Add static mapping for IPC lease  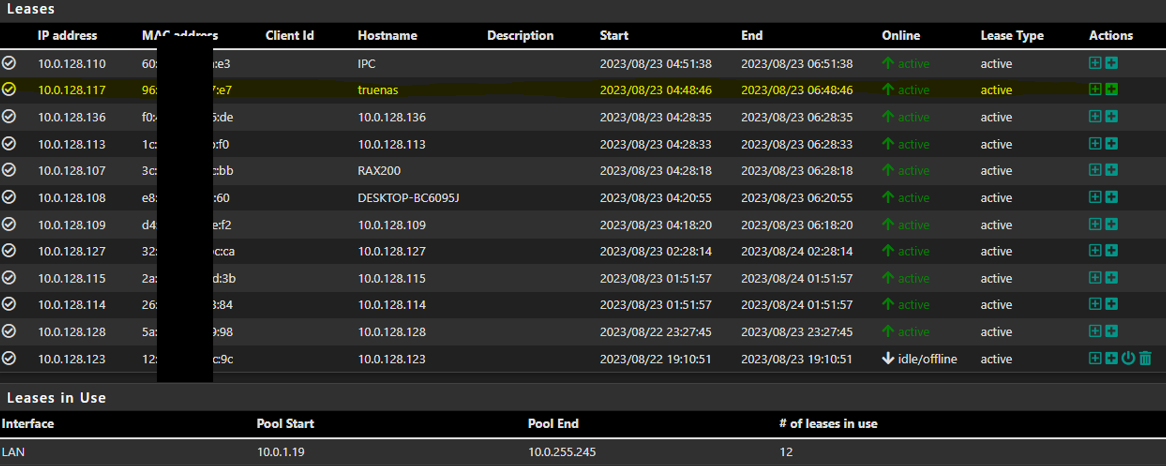pyautogui.click(x=1095, y=63)
